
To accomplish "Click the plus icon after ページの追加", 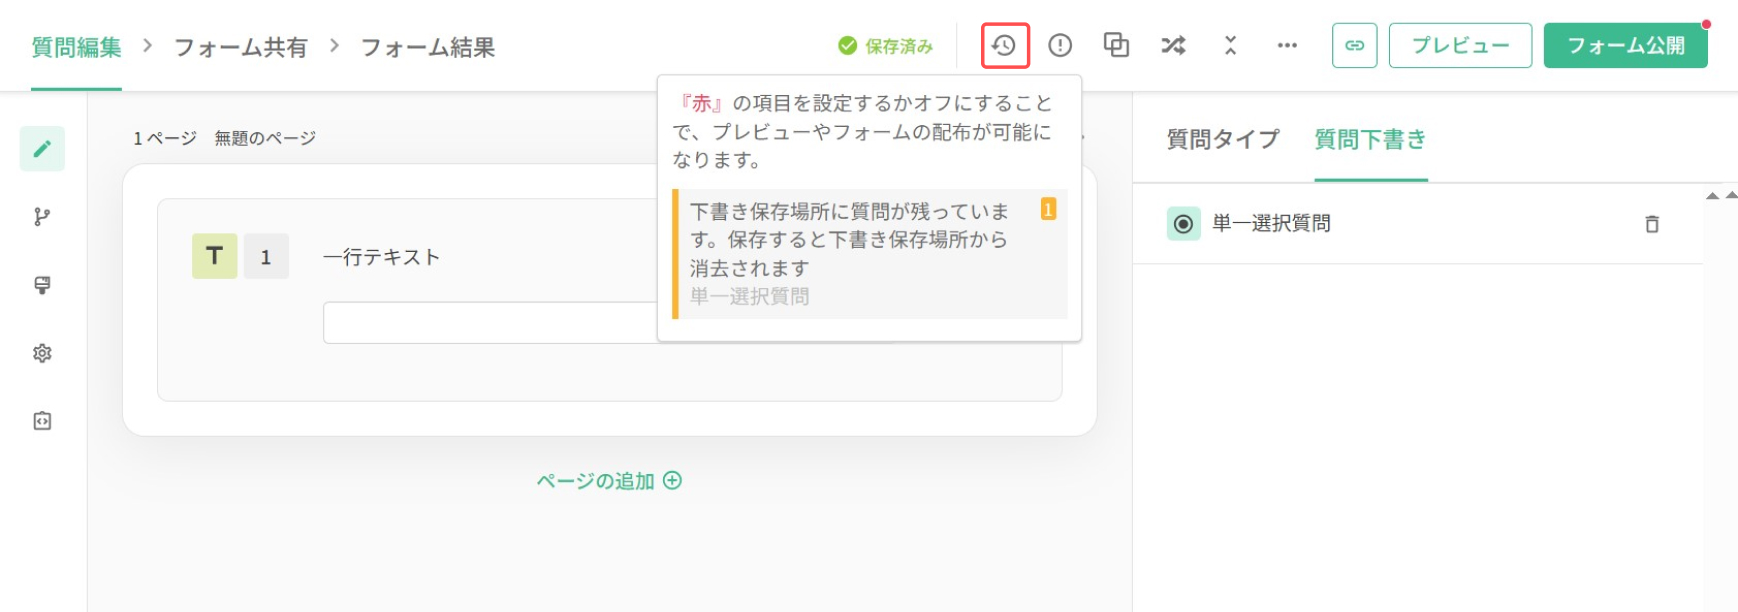I will (x=673, y=481).
